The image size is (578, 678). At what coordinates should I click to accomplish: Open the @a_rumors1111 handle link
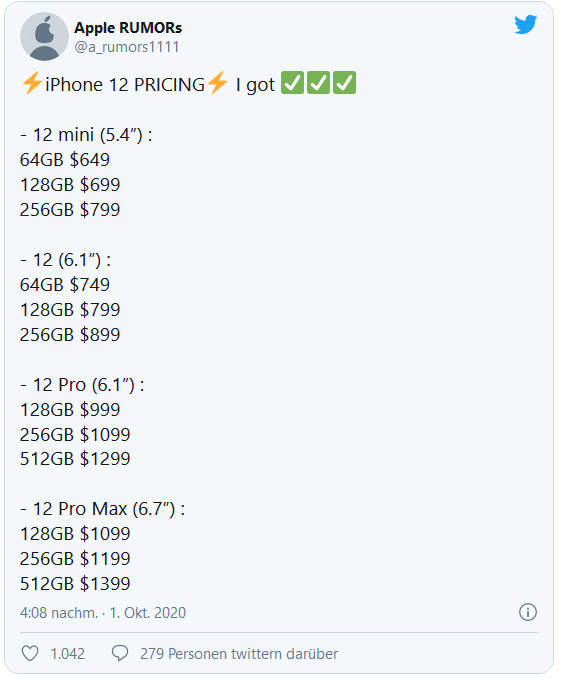[x=127, y=47]
